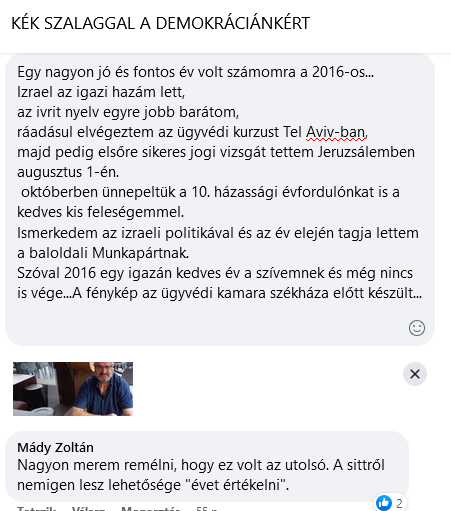Click the Tetszik like link under comment
Image resolution: width=451 pixels, height=511 pixels.
[x=37, y=509]
